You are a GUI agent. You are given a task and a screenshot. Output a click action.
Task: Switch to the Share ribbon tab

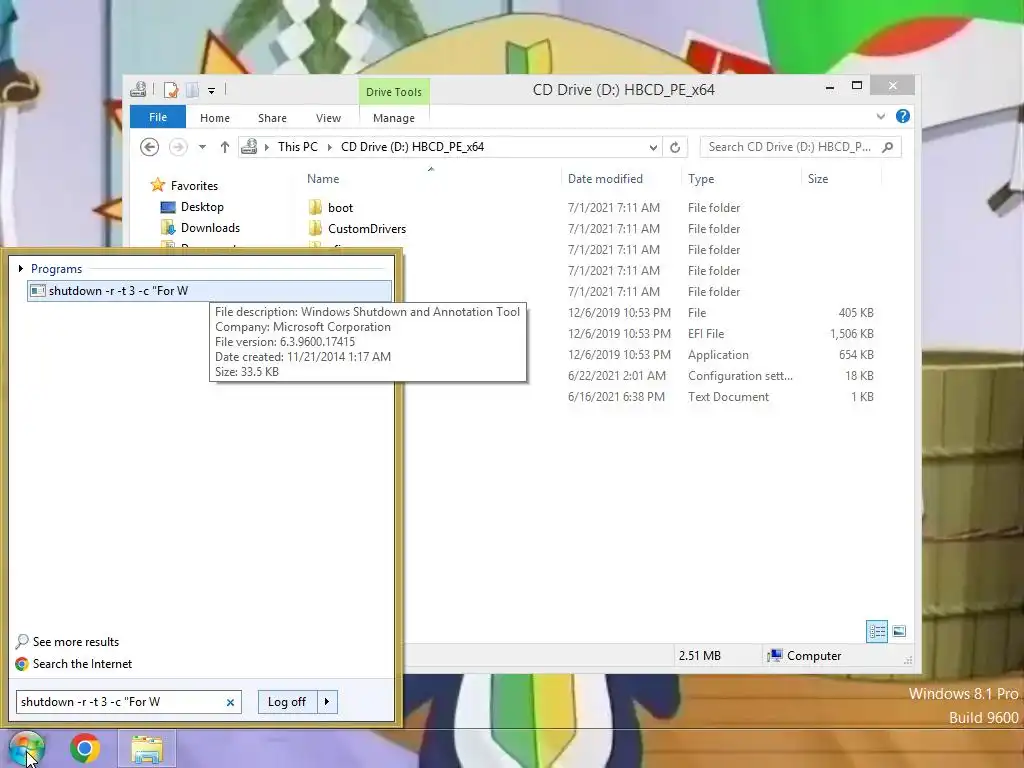[272, 118]
